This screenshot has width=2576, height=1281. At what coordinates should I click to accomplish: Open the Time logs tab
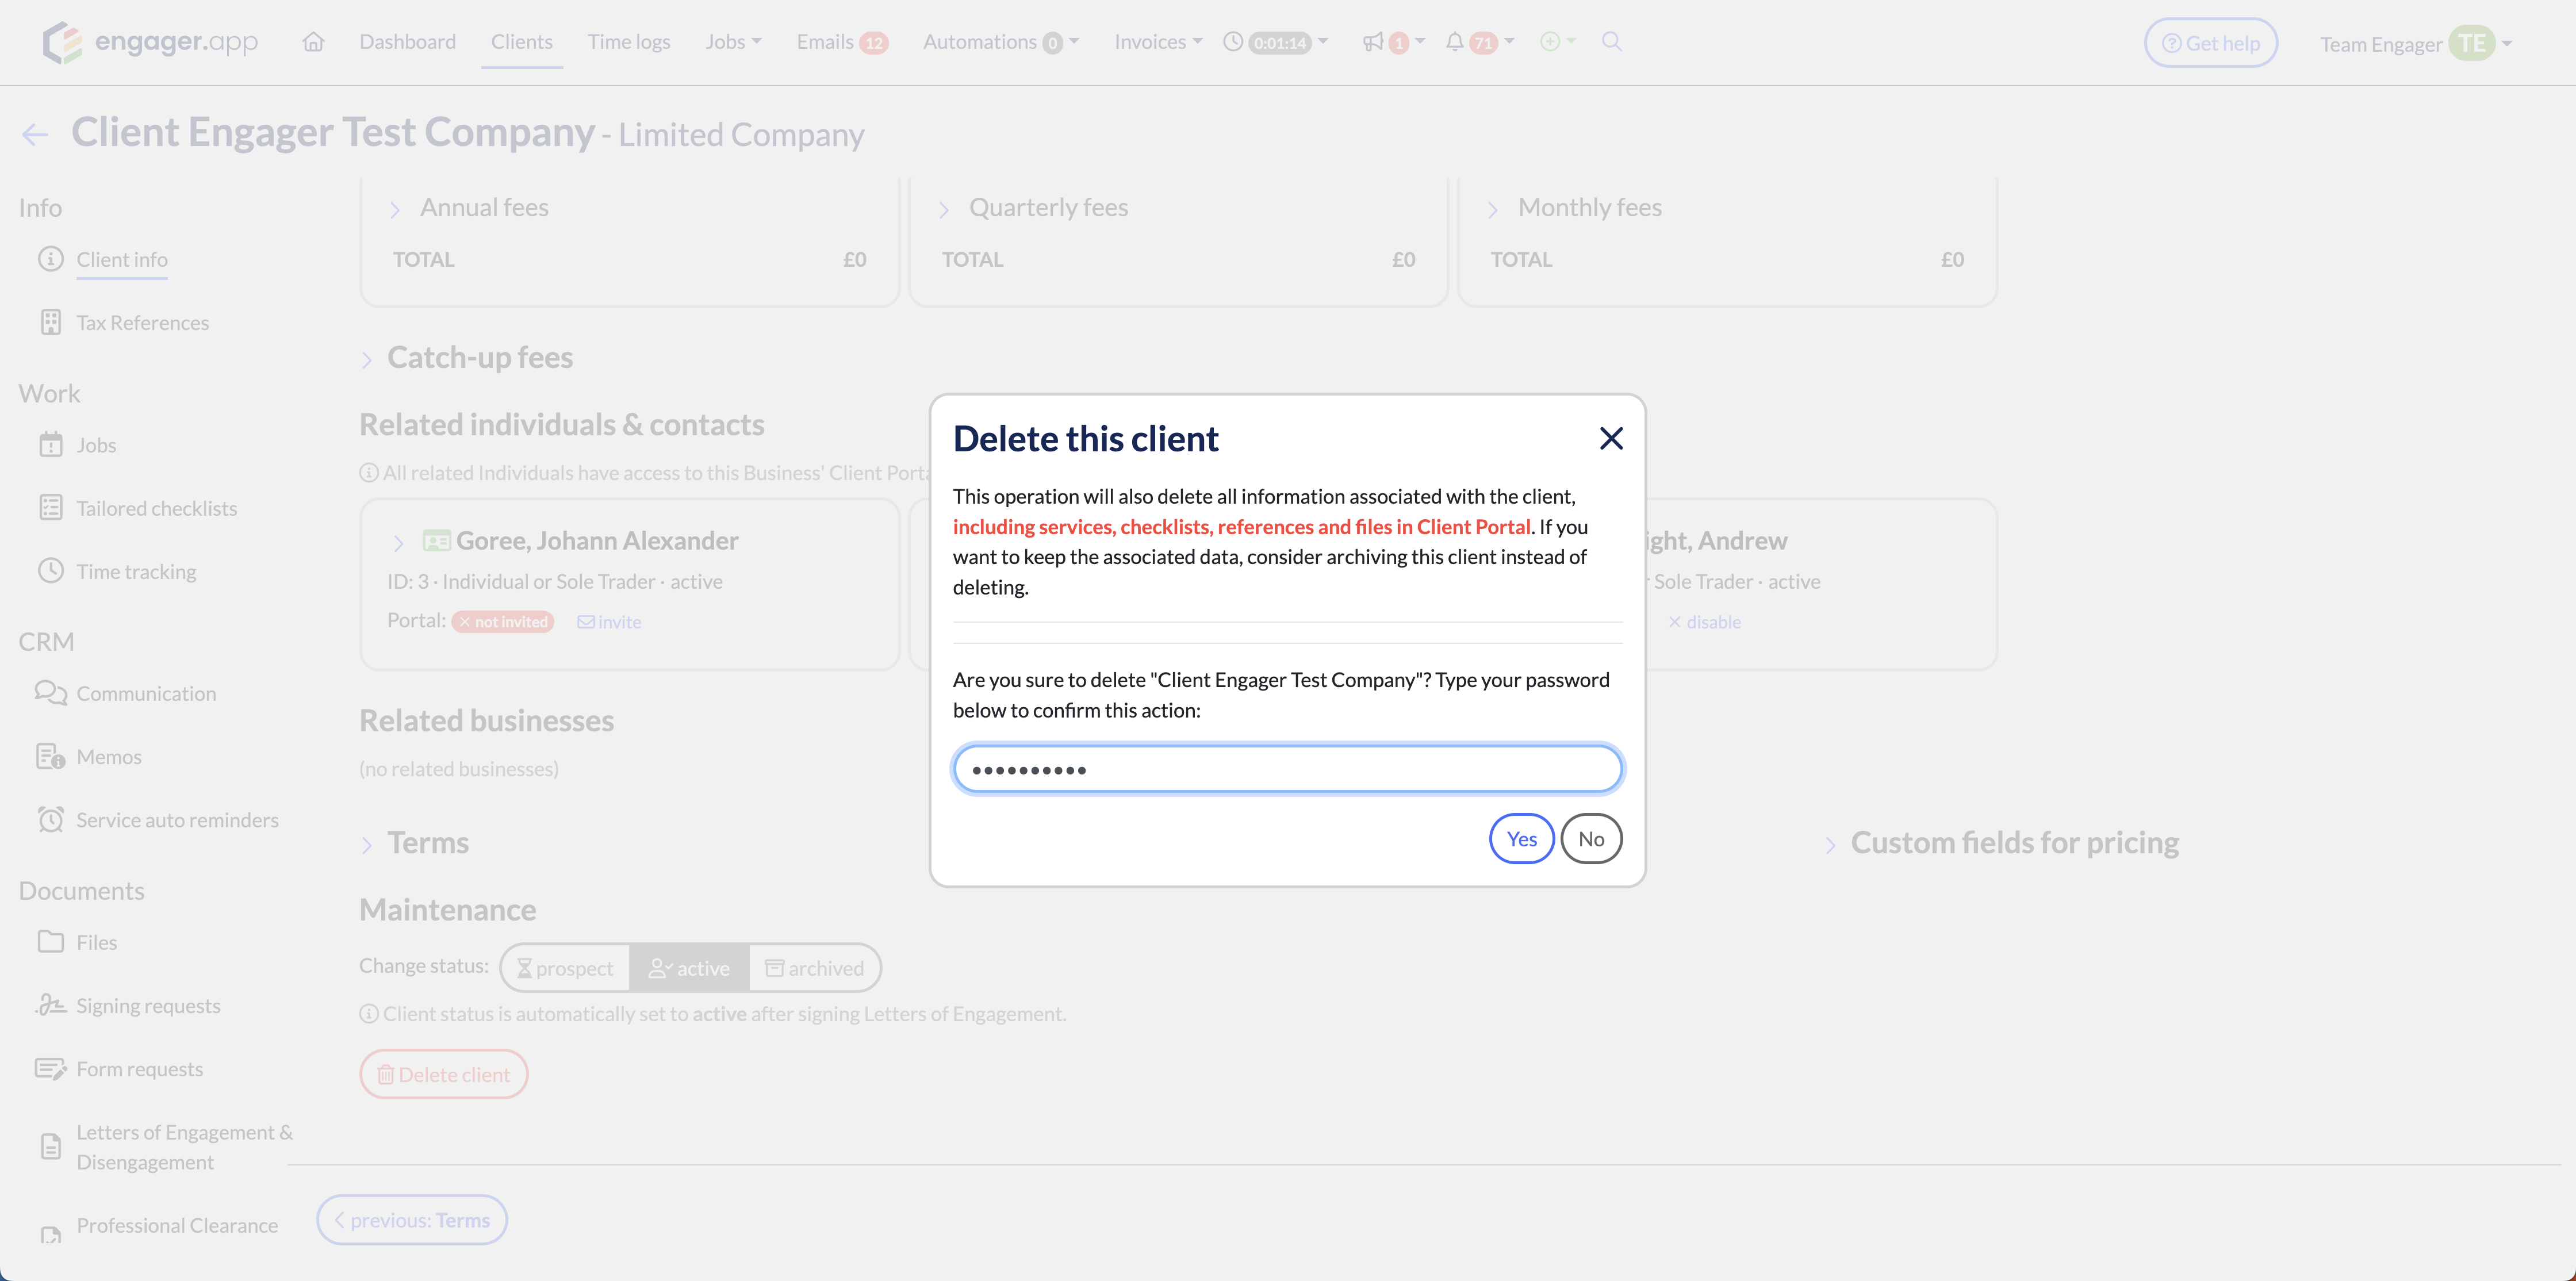[x=628, y=42]
